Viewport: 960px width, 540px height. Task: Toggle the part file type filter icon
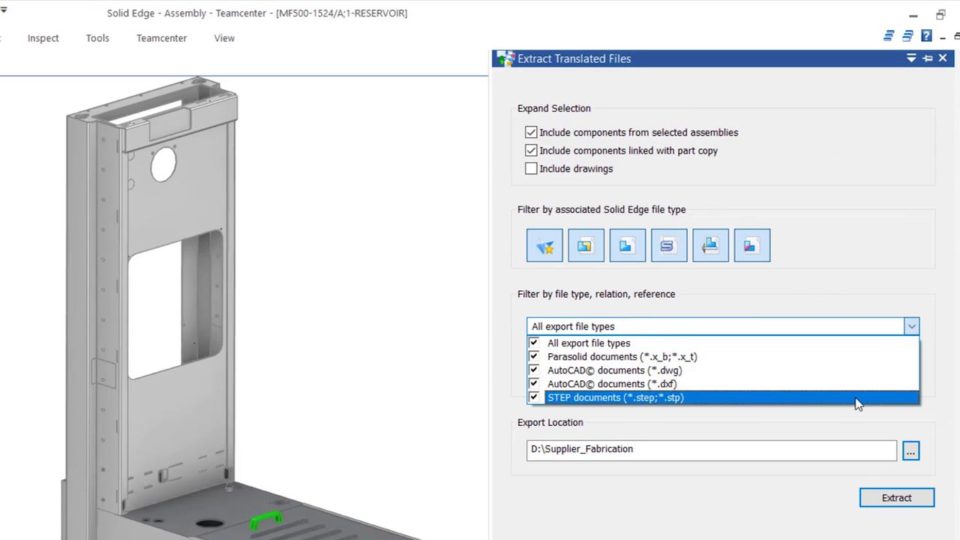pos(627,246)
